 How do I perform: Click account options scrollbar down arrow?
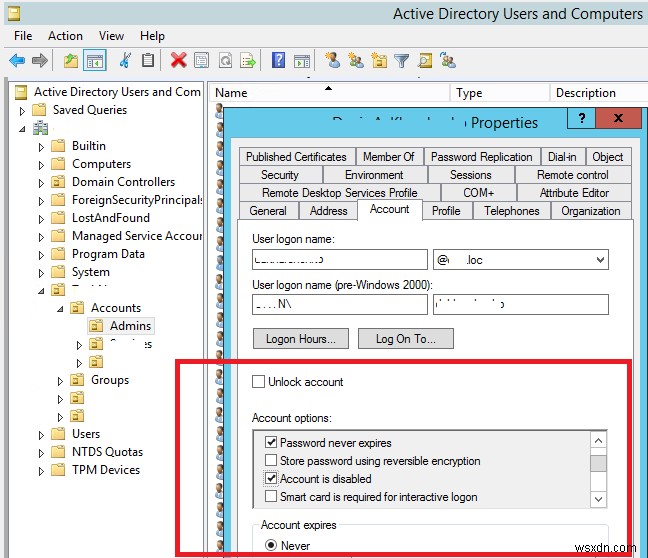(598, 499)
